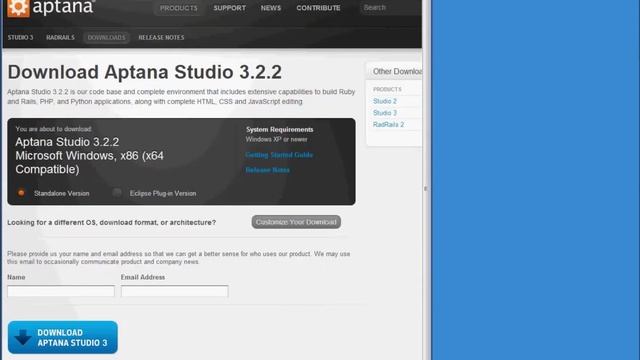640x360 pixels.
Task: Open the Studio 2 sidebar link
Action: (384, 101)
